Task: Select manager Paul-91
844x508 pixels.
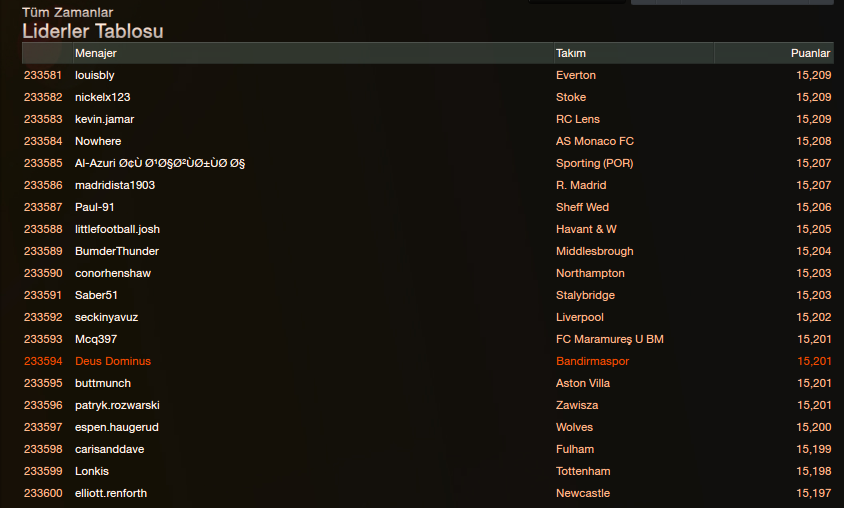Action: tap(95, 207)
